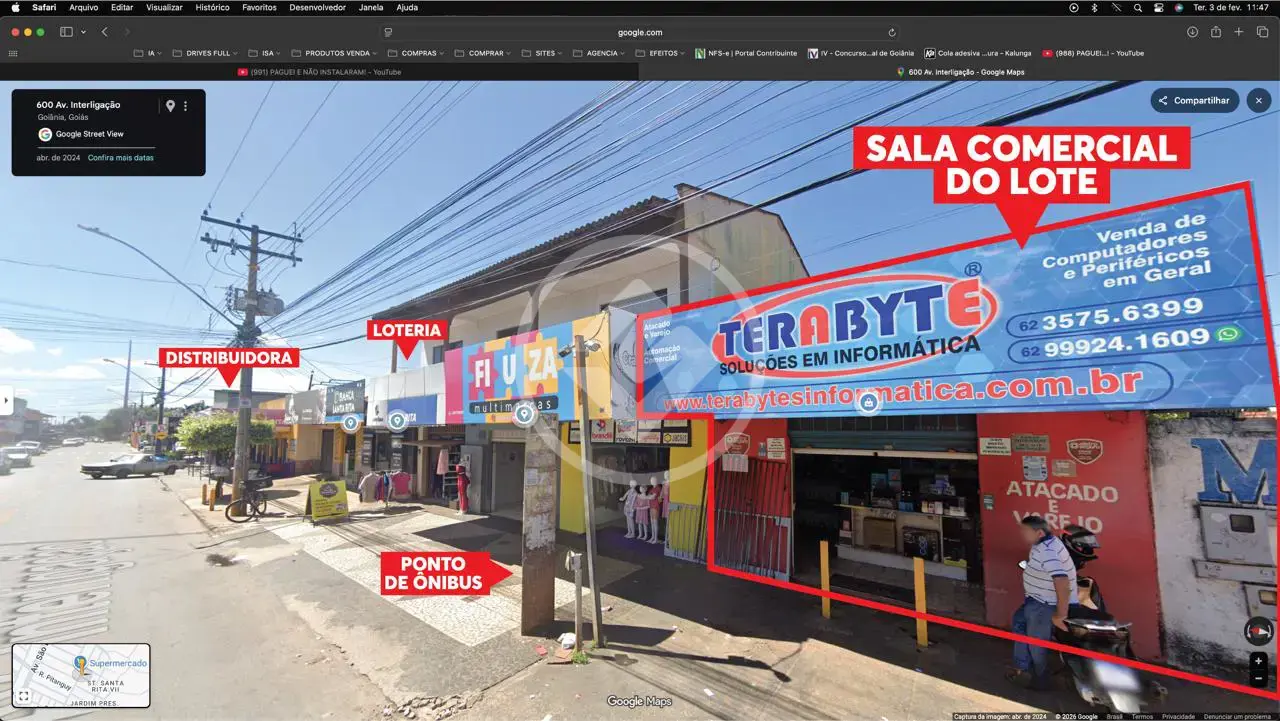Open macOS Control Center icon
The width and height of the screenshot is (1280, 721).
[1158, 7]
